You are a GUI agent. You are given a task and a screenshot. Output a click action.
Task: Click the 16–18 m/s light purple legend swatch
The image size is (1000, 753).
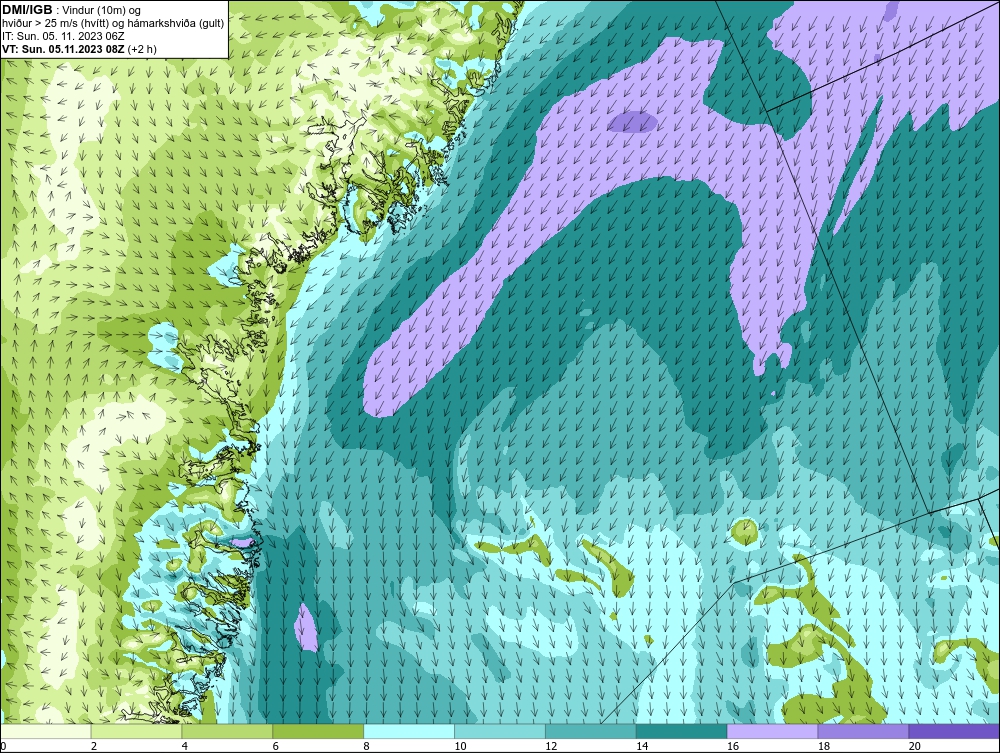(x=772, y=731)
